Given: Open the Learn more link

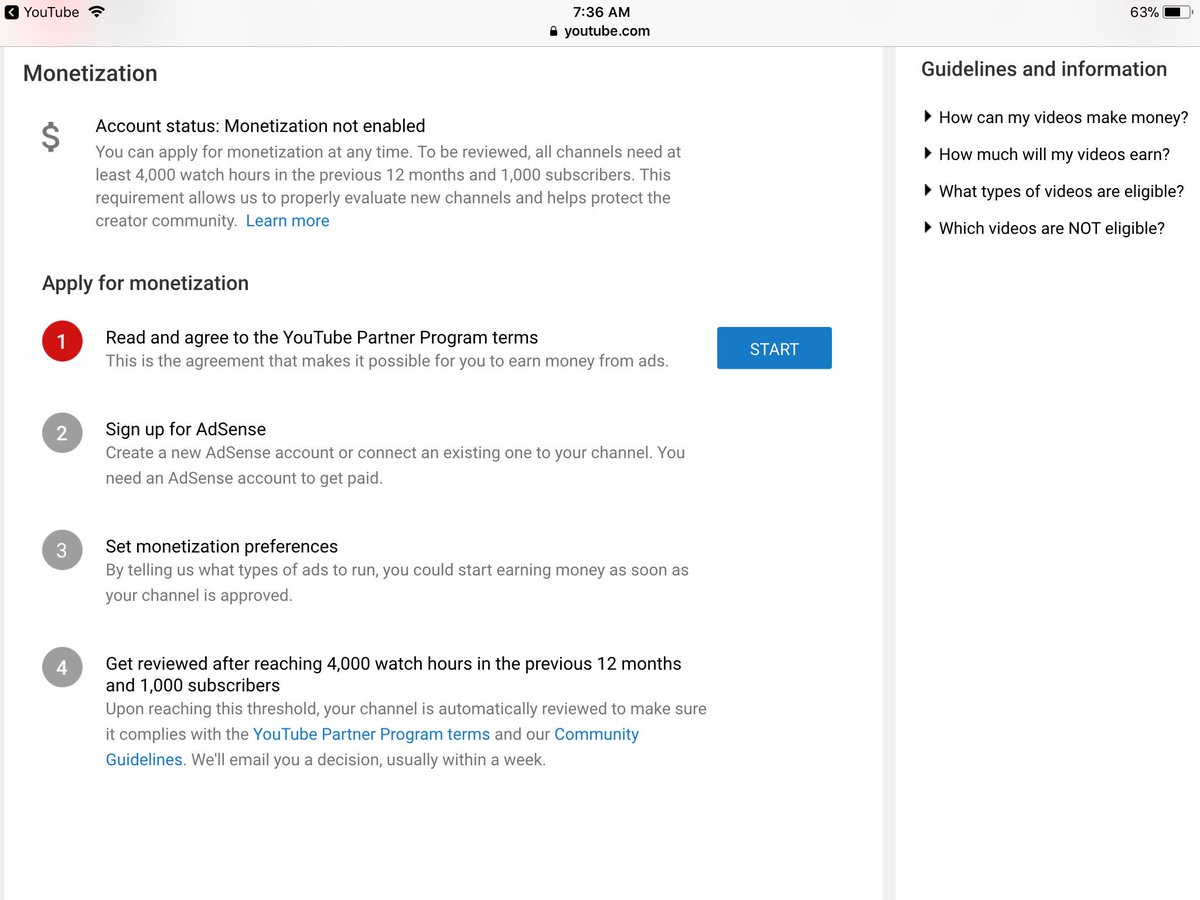Looking at the screenshot, I should point(287,221).
